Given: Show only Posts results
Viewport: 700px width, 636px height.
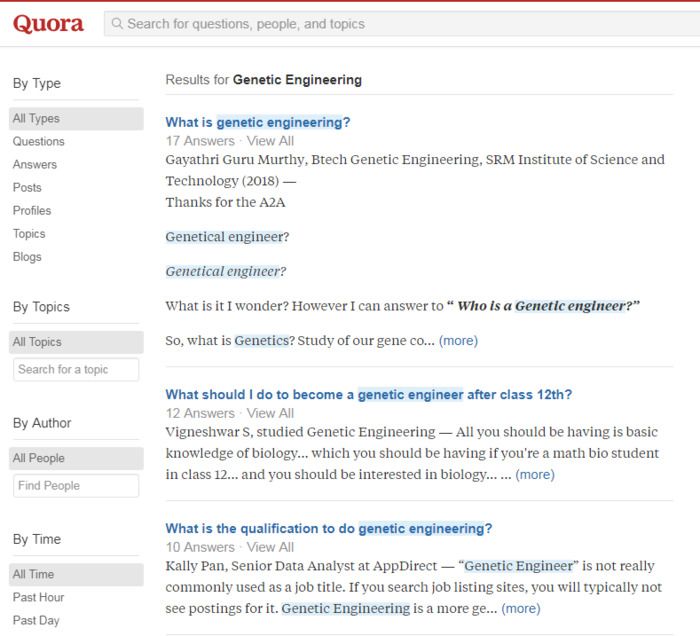Looking at the screenshot, I should [28, 187].
